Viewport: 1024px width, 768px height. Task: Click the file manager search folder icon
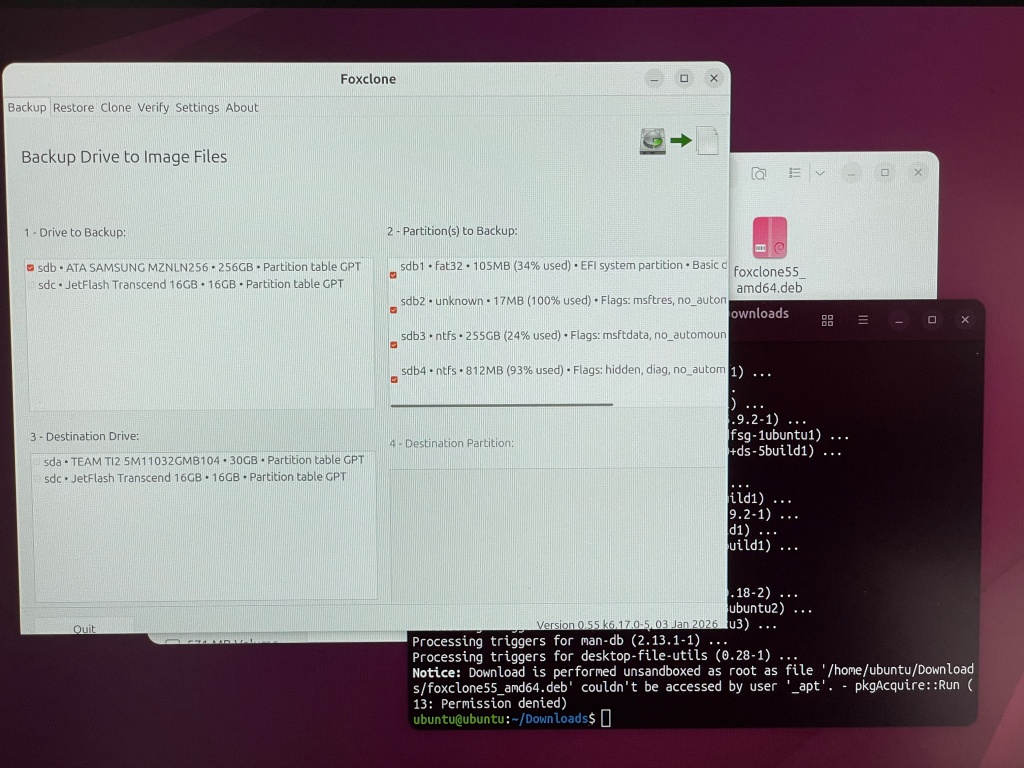pos(759,173)
